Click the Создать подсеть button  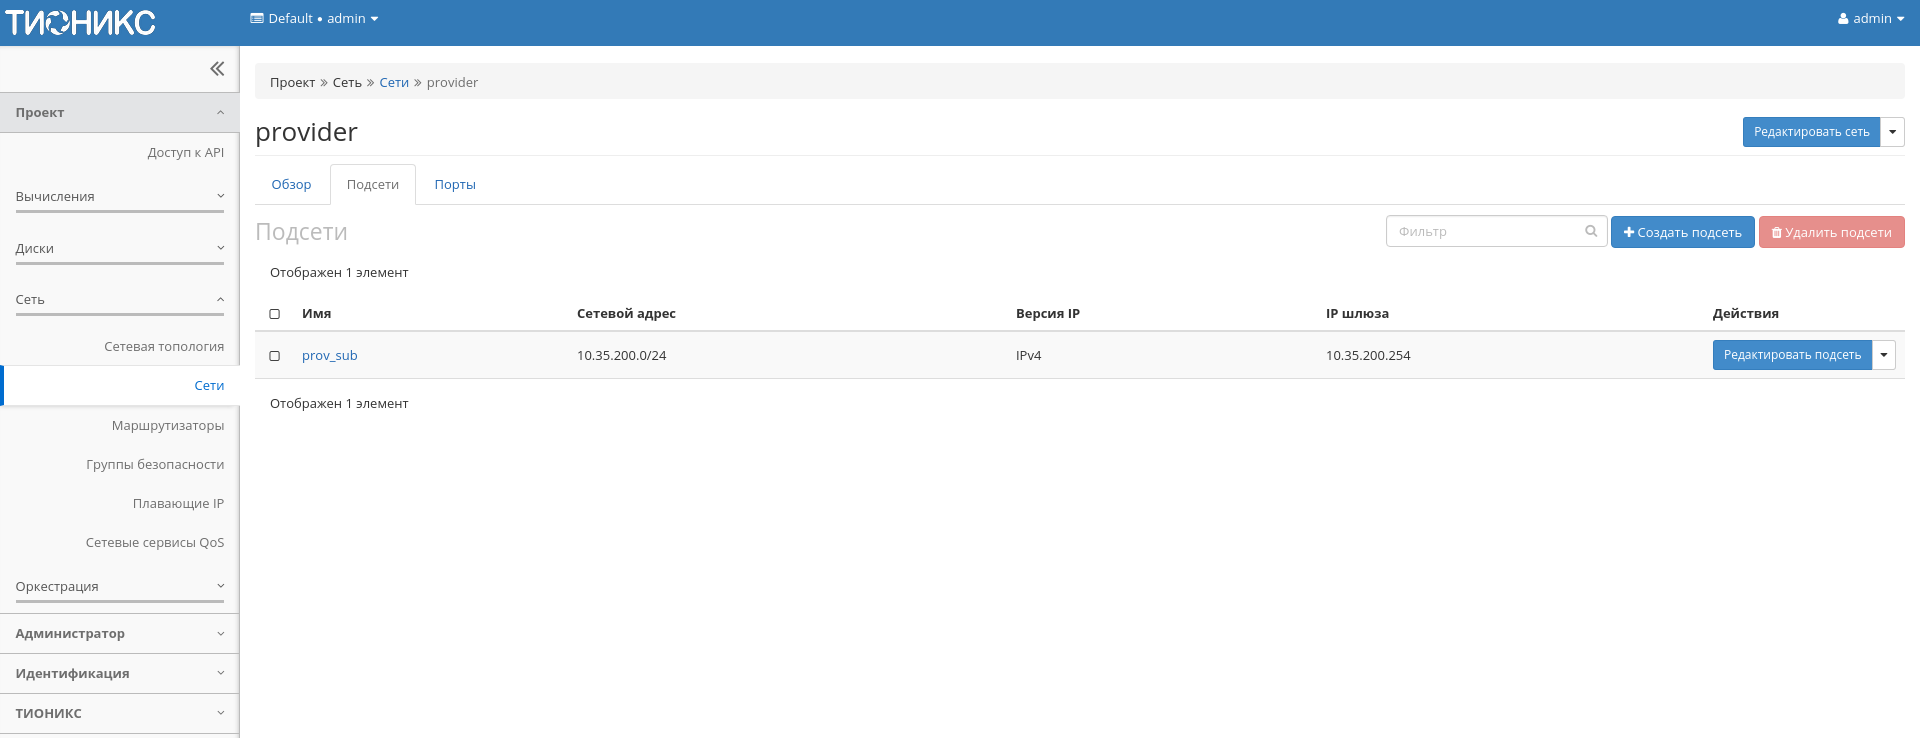1682,232
